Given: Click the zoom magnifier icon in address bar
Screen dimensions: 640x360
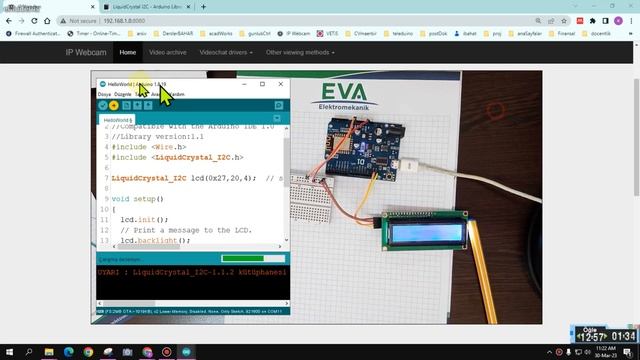Looking at the screenshot, I should coord(538,21).
